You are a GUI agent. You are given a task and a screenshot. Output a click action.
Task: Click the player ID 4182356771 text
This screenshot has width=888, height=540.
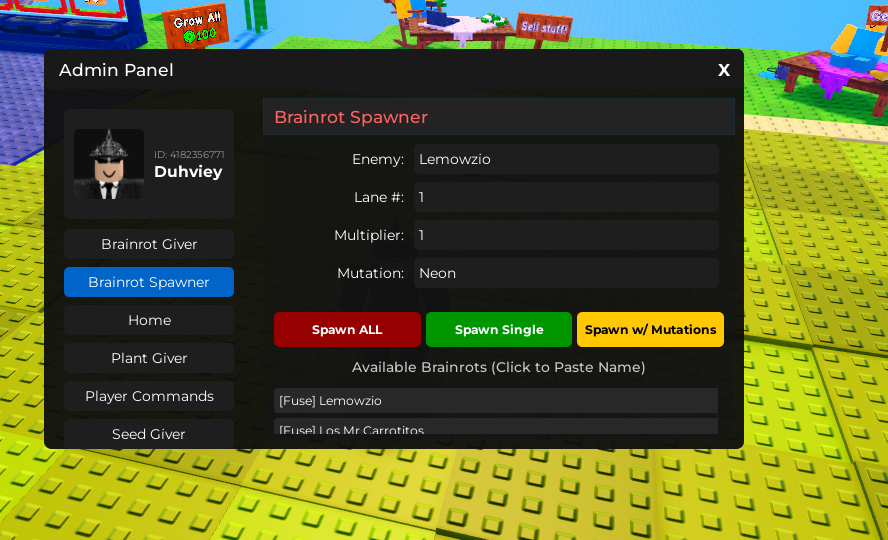pyautogui.click(x=189, y=154)
